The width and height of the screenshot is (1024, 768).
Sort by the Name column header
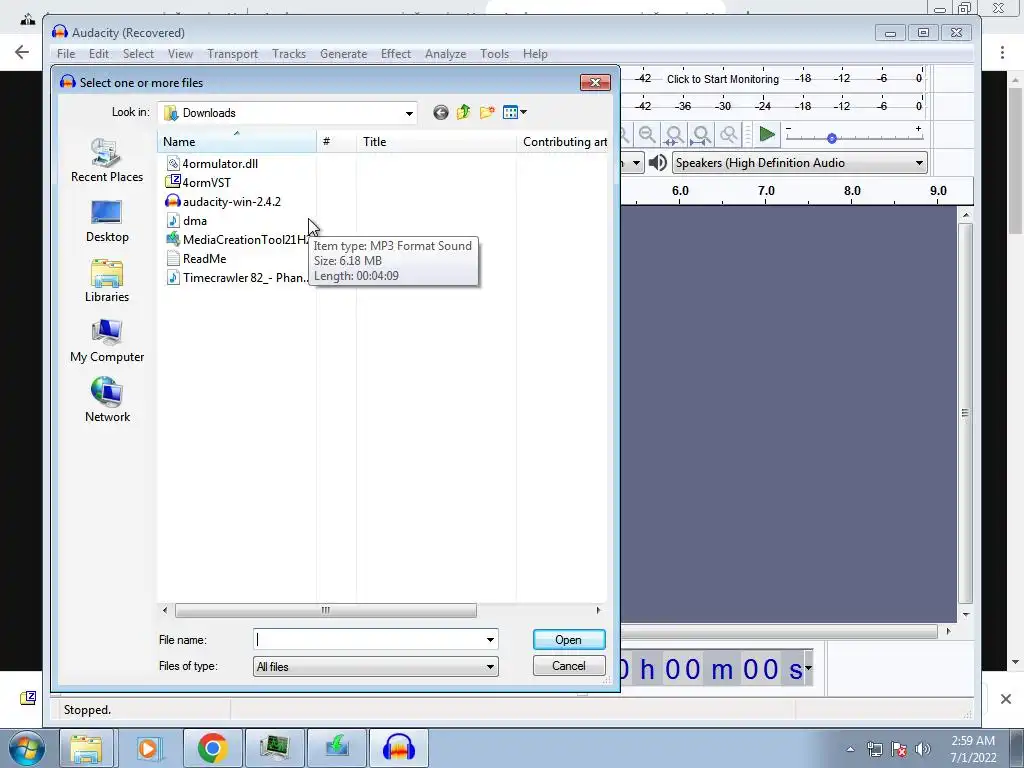236,142
